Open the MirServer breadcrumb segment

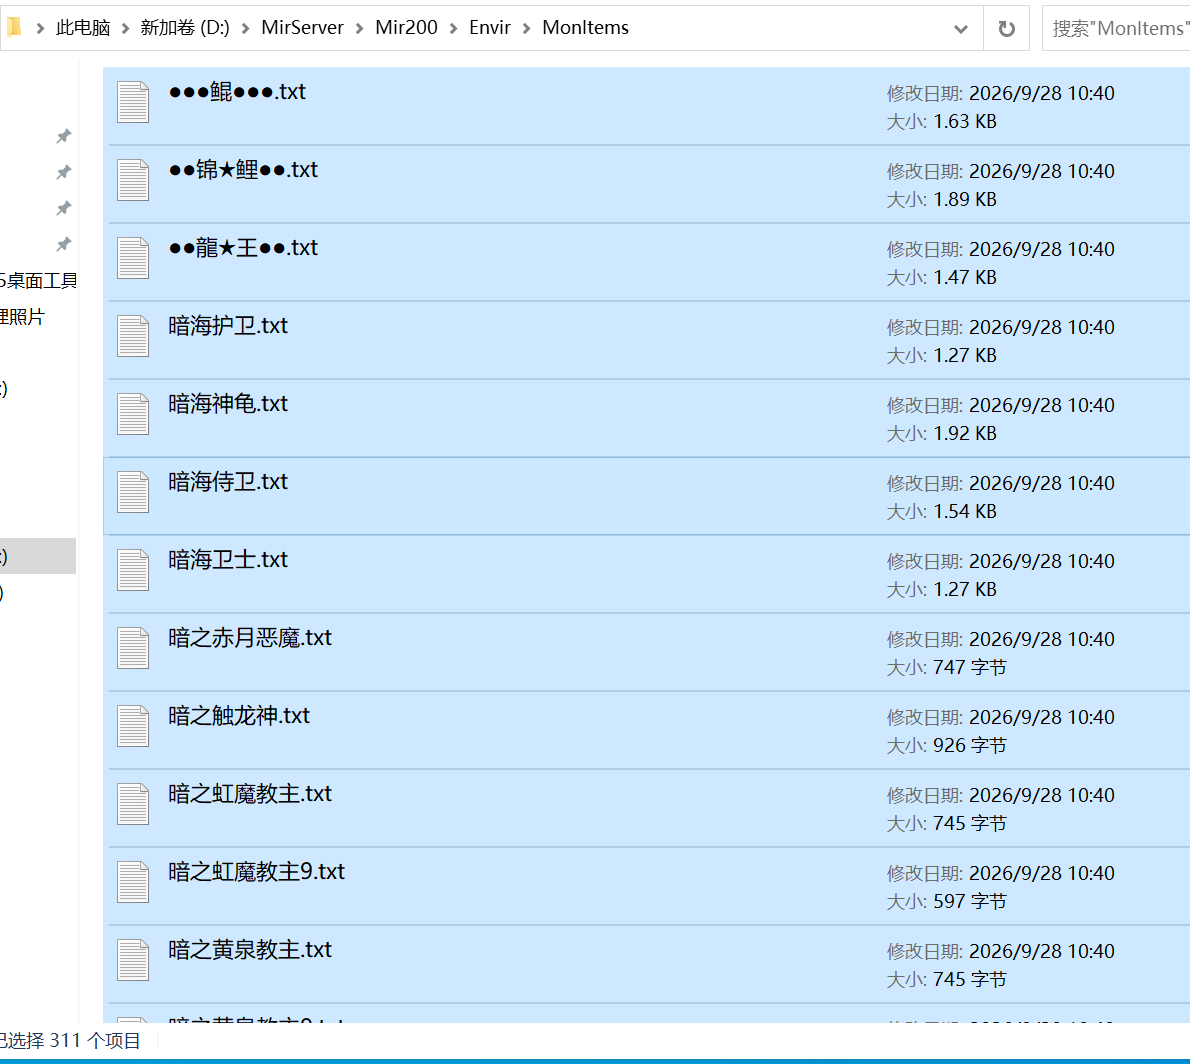(x=302, y=28)
